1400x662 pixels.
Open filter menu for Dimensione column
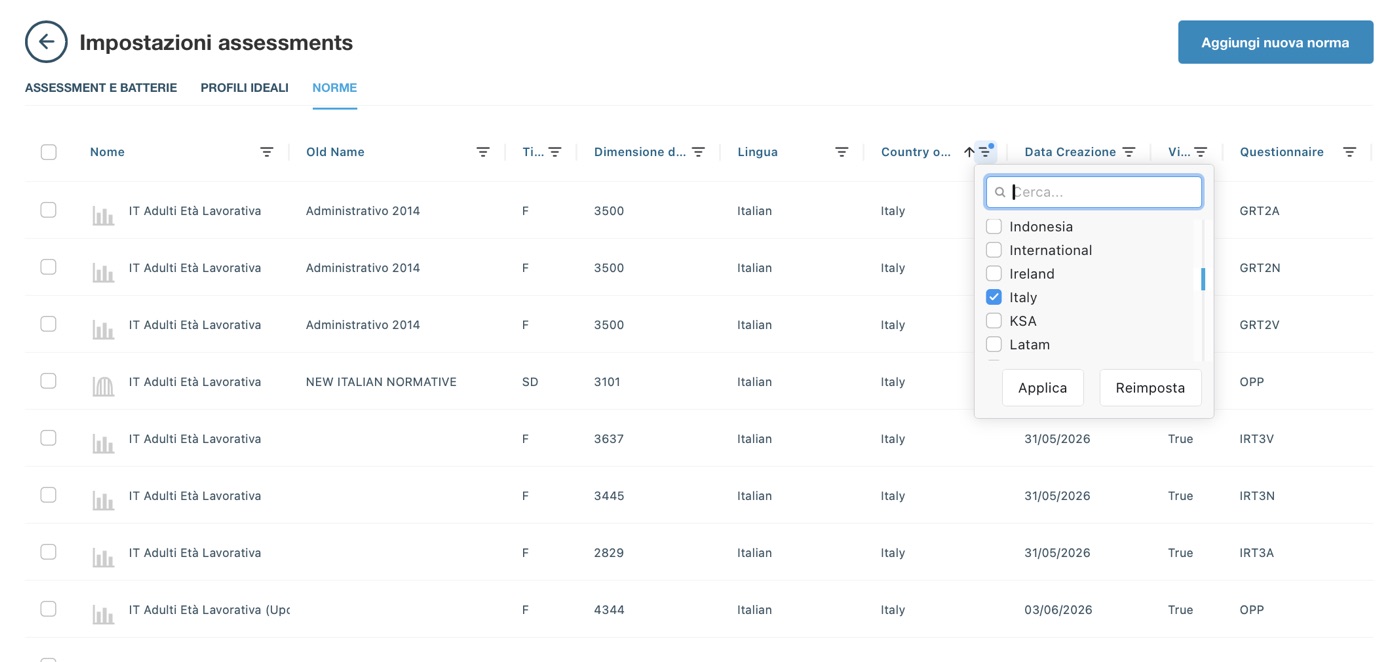(x=698, y=152)
